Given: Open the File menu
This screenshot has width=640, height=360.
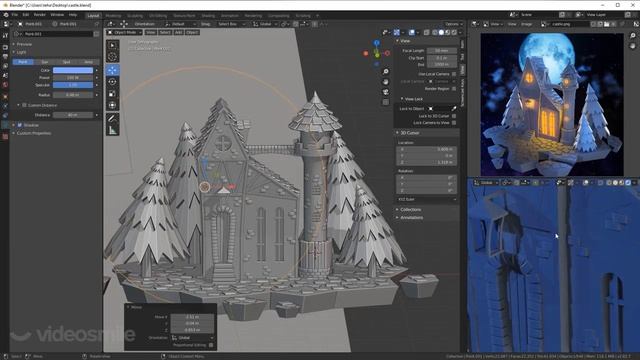Looking at the screenshot, I should (15, 15).
